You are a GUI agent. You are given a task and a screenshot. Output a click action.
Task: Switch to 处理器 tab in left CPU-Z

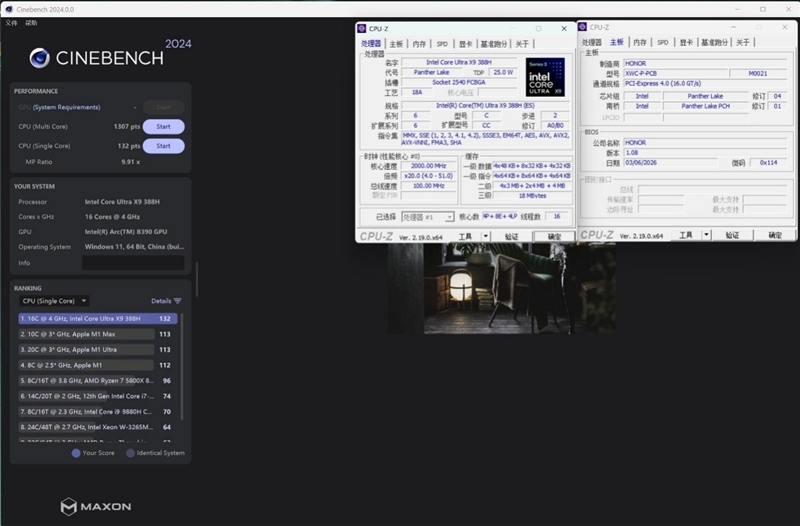coord(371,44)
